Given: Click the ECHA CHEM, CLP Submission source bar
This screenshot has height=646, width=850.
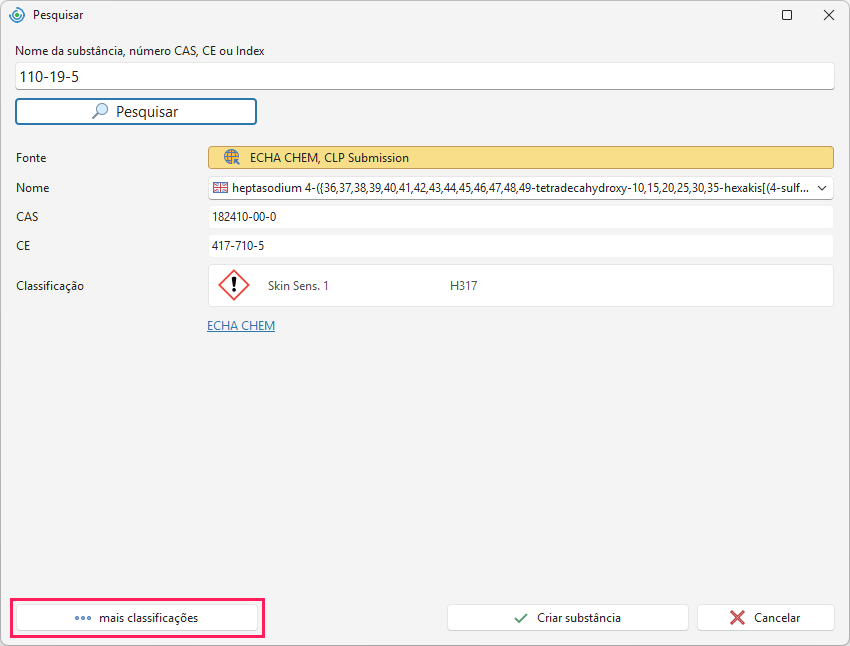Looking at the screenshot, I should [x=520, y=158].
